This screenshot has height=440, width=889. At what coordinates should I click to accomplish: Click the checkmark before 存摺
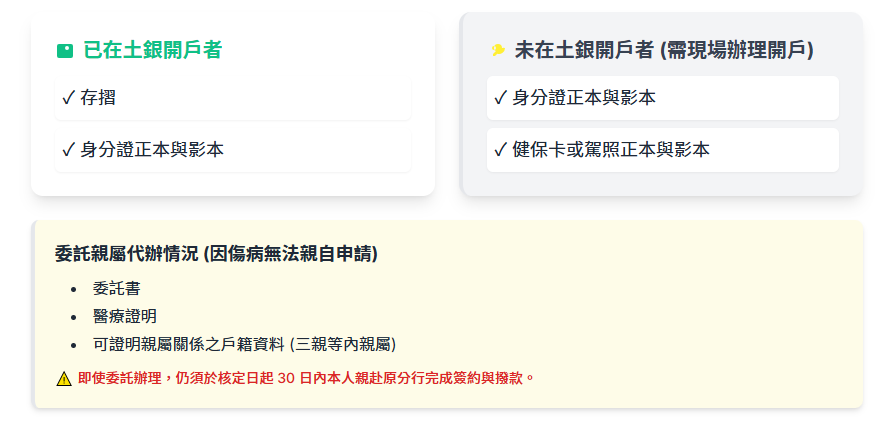tap(68, 98)
